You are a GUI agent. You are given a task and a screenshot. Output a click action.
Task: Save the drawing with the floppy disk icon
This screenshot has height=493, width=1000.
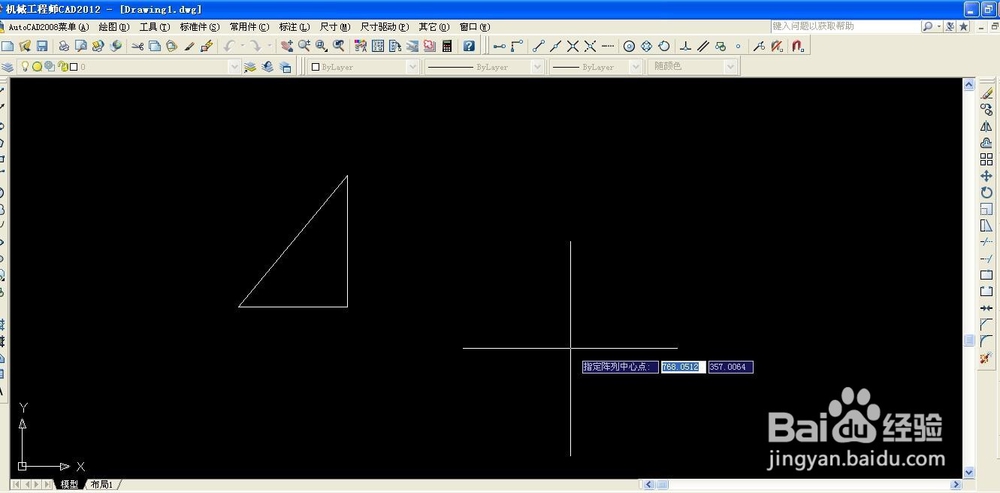(42, 46)
